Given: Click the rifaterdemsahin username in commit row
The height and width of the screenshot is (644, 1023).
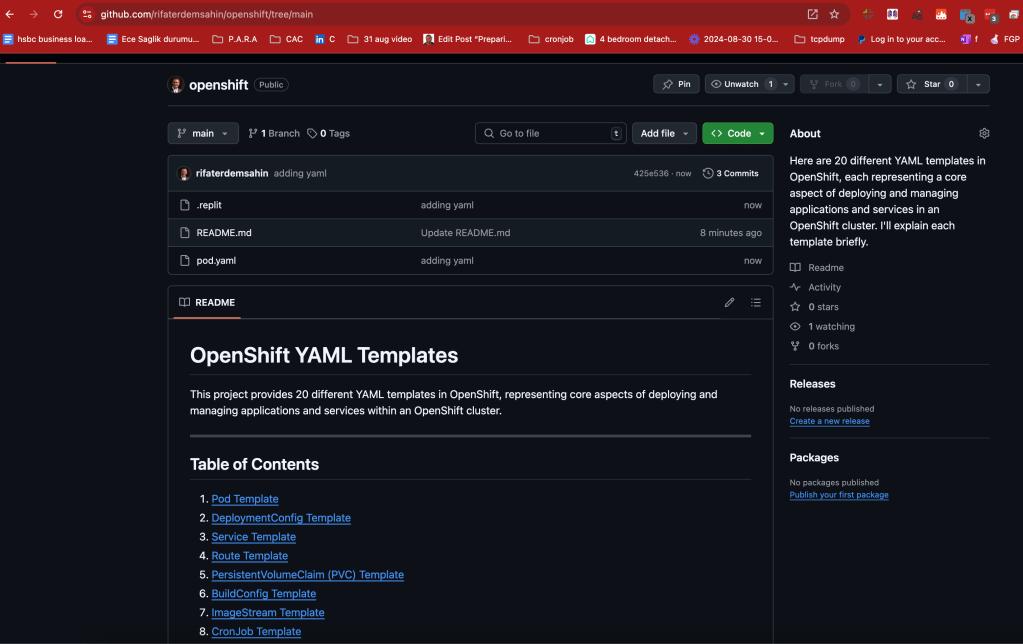Looking at the screenshot, I should [232, 173].
